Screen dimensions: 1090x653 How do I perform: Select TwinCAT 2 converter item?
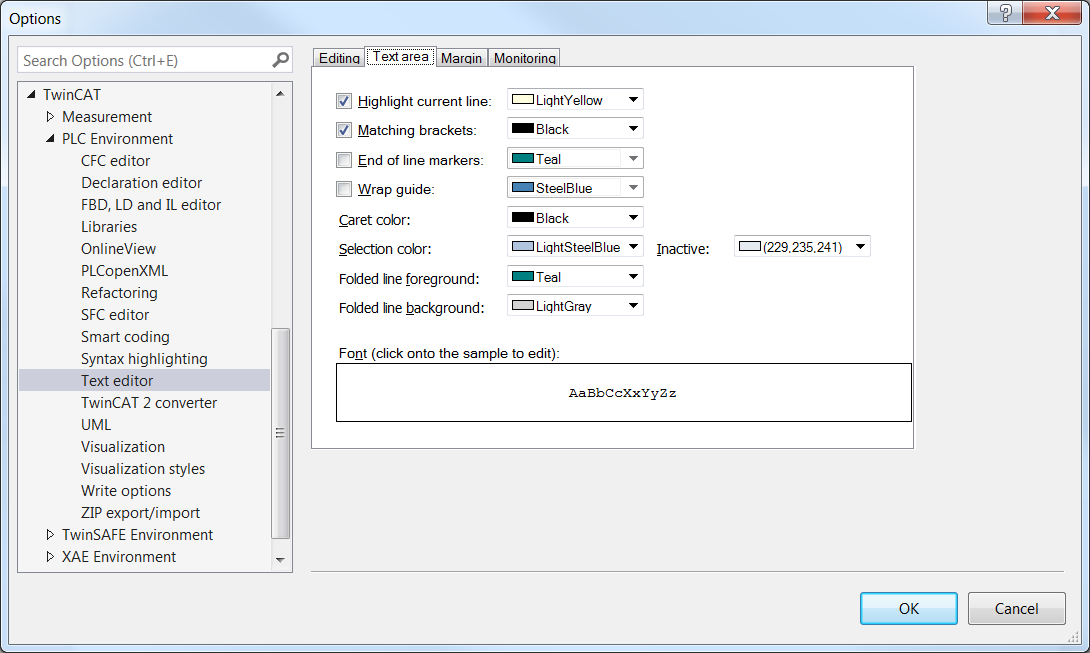[x=149, y=403]
